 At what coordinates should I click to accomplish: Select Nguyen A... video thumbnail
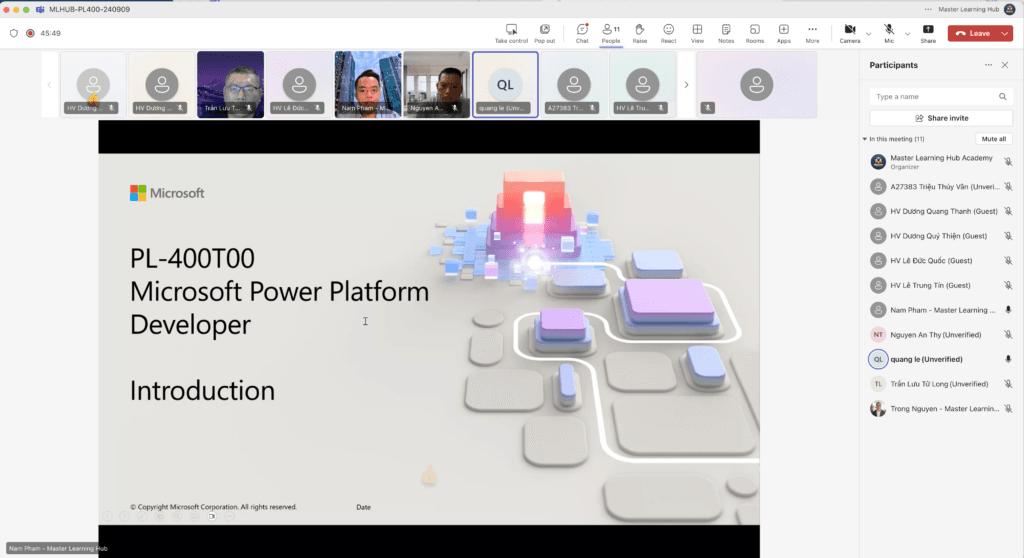[x=436, y=84]
